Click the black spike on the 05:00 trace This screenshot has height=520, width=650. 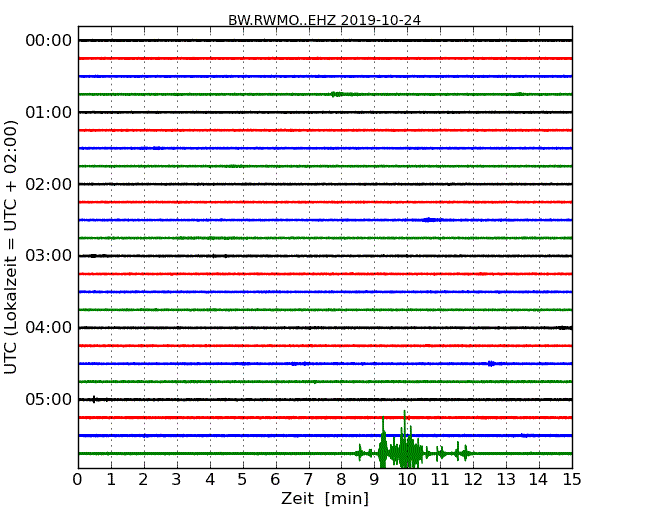tap(94, 399)
